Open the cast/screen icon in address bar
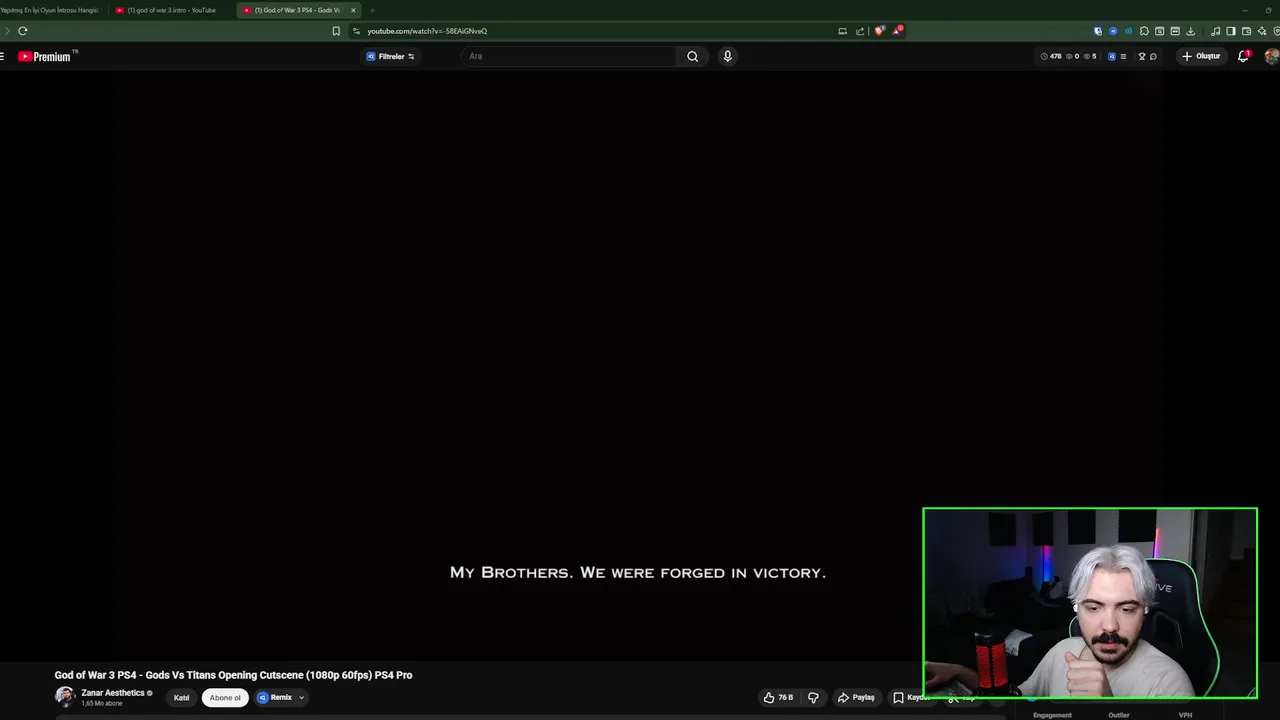Image resolution: width=1280 pixels, height=720 pixels. tap(842, 31)
